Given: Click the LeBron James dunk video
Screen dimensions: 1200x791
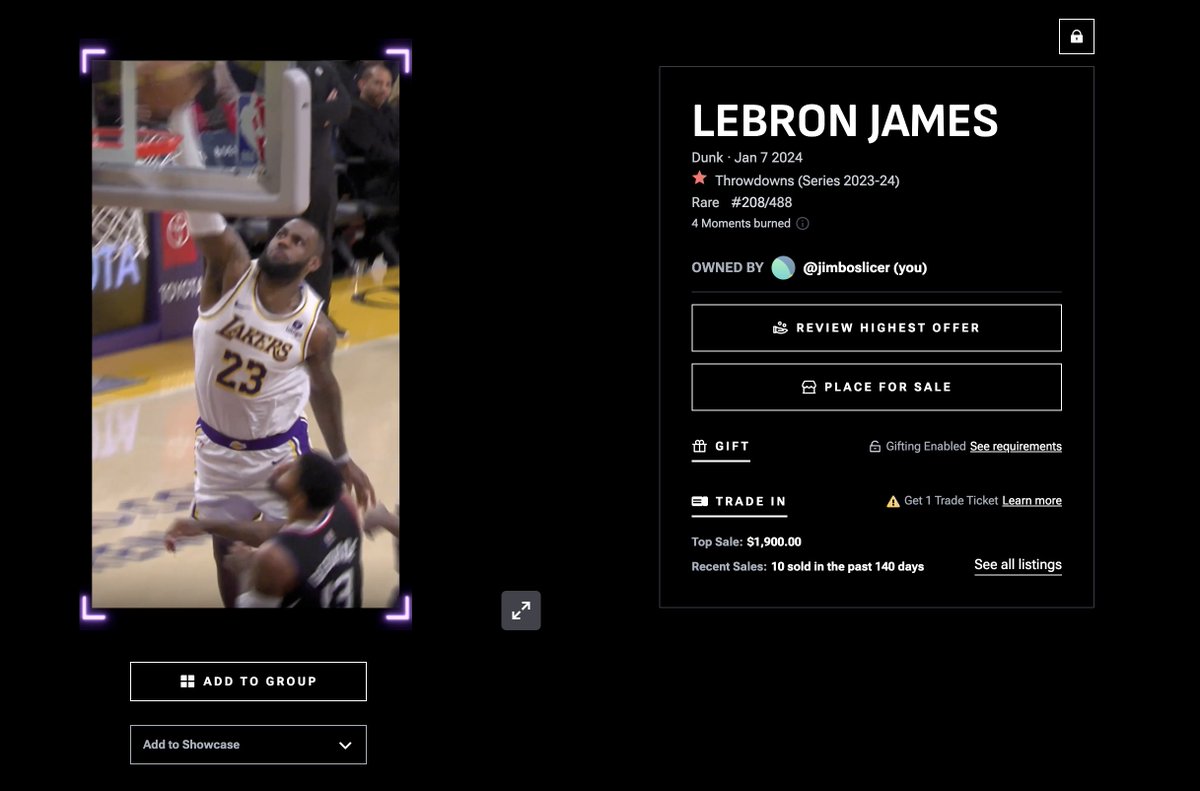Looking at the screenshot, I should coord(245,334).
